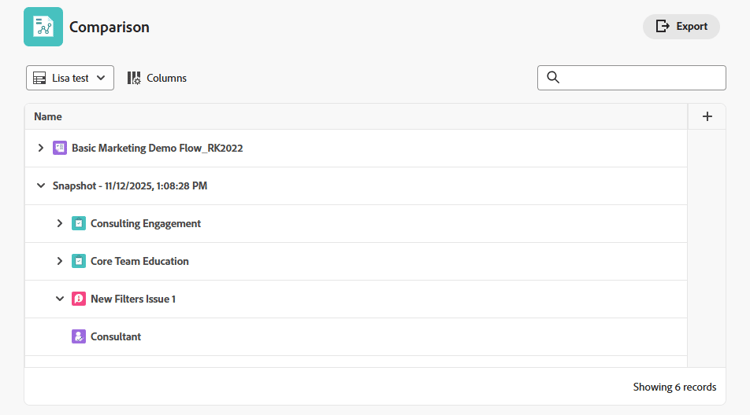This screenshot has width=750, height=415.
Task: Click the Basic Marketing Demo Flow purple icon
Action: 60,148
